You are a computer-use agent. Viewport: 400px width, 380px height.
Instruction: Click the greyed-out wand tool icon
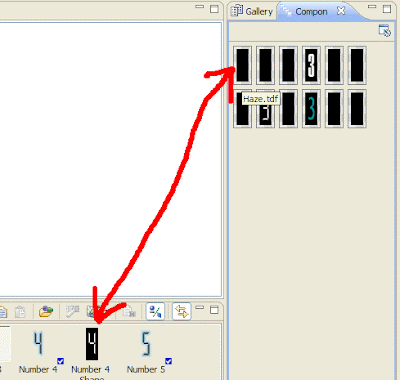(72, 312)
